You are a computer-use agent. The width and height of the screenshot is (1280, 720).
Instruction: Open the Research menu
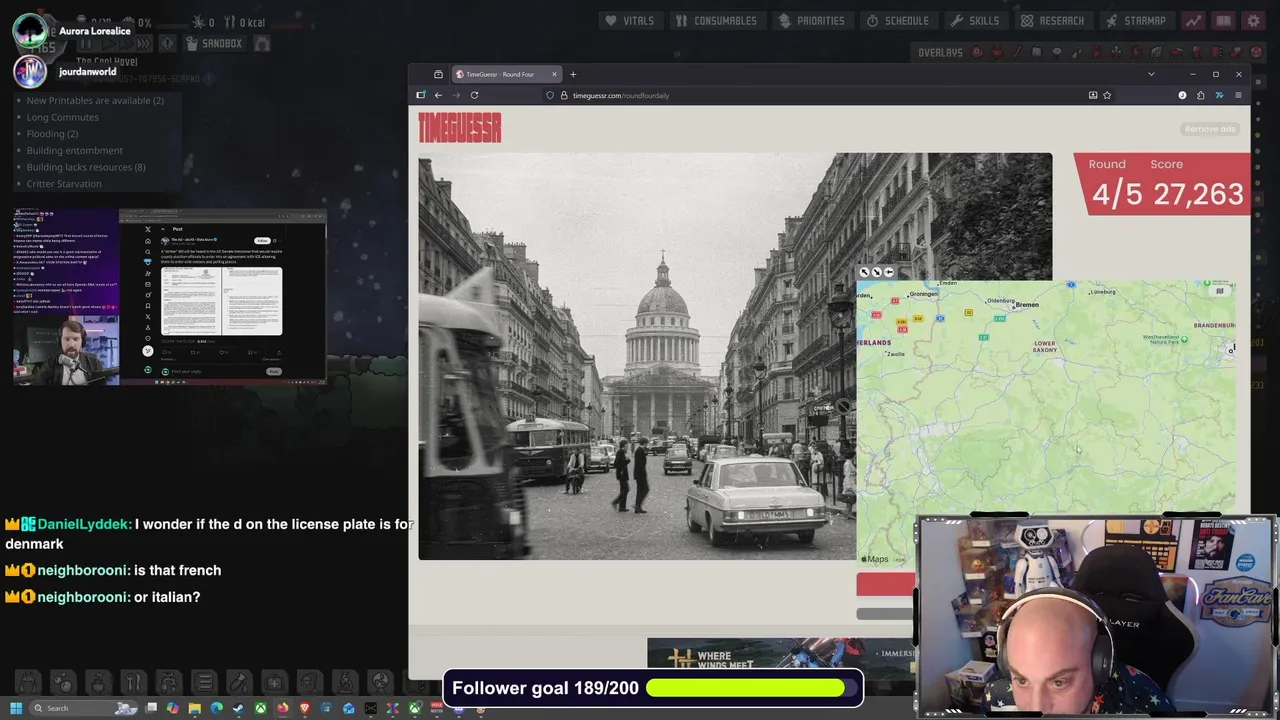[1053, 20]
